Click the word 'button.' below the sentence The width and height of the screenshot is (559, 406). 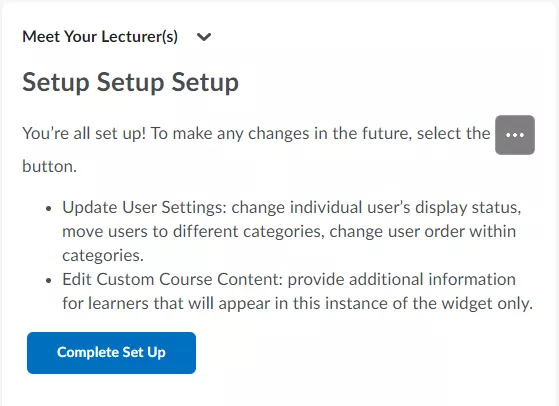(50, 166)
